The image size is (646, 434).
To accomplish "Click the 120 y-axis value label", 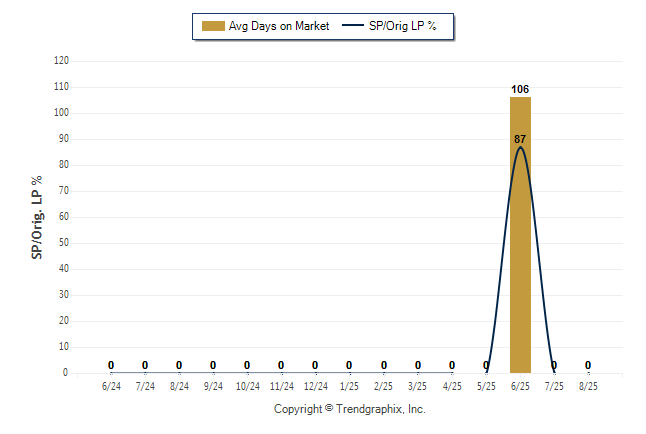I will click(x=61, y=61).
